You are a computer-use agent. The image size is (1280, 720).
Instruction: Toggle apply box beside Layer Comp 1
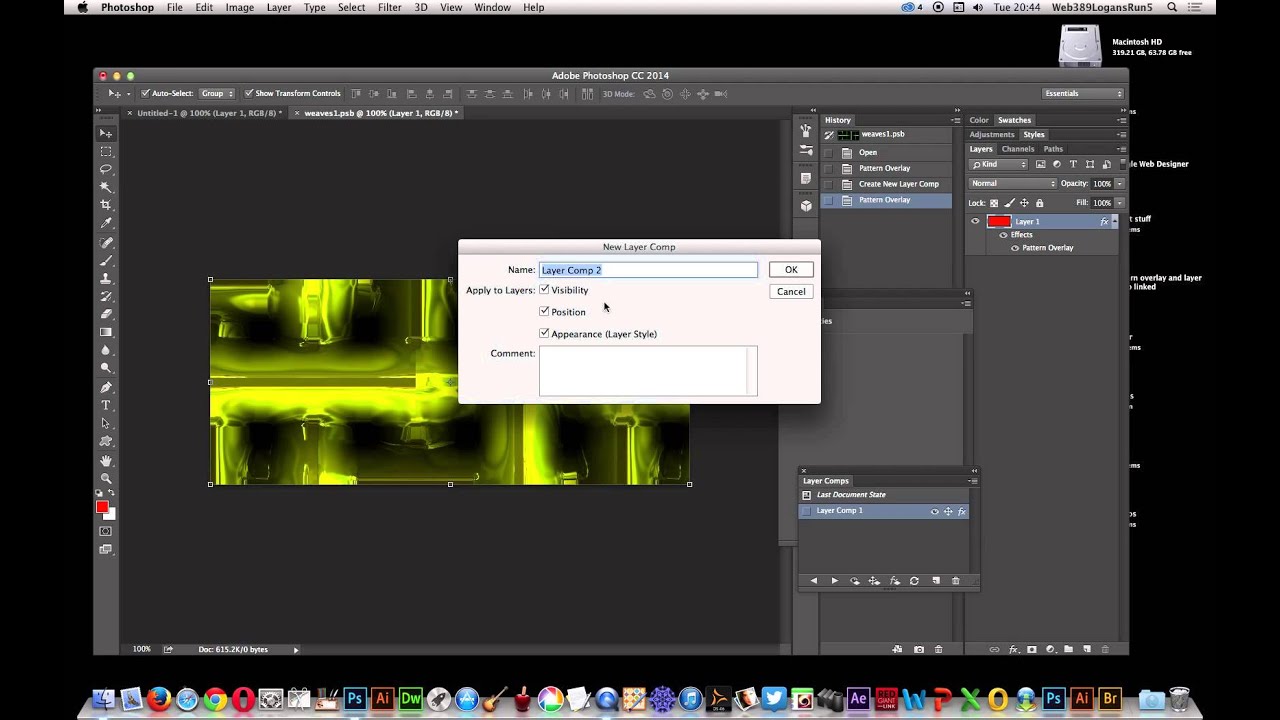(806, 511)
